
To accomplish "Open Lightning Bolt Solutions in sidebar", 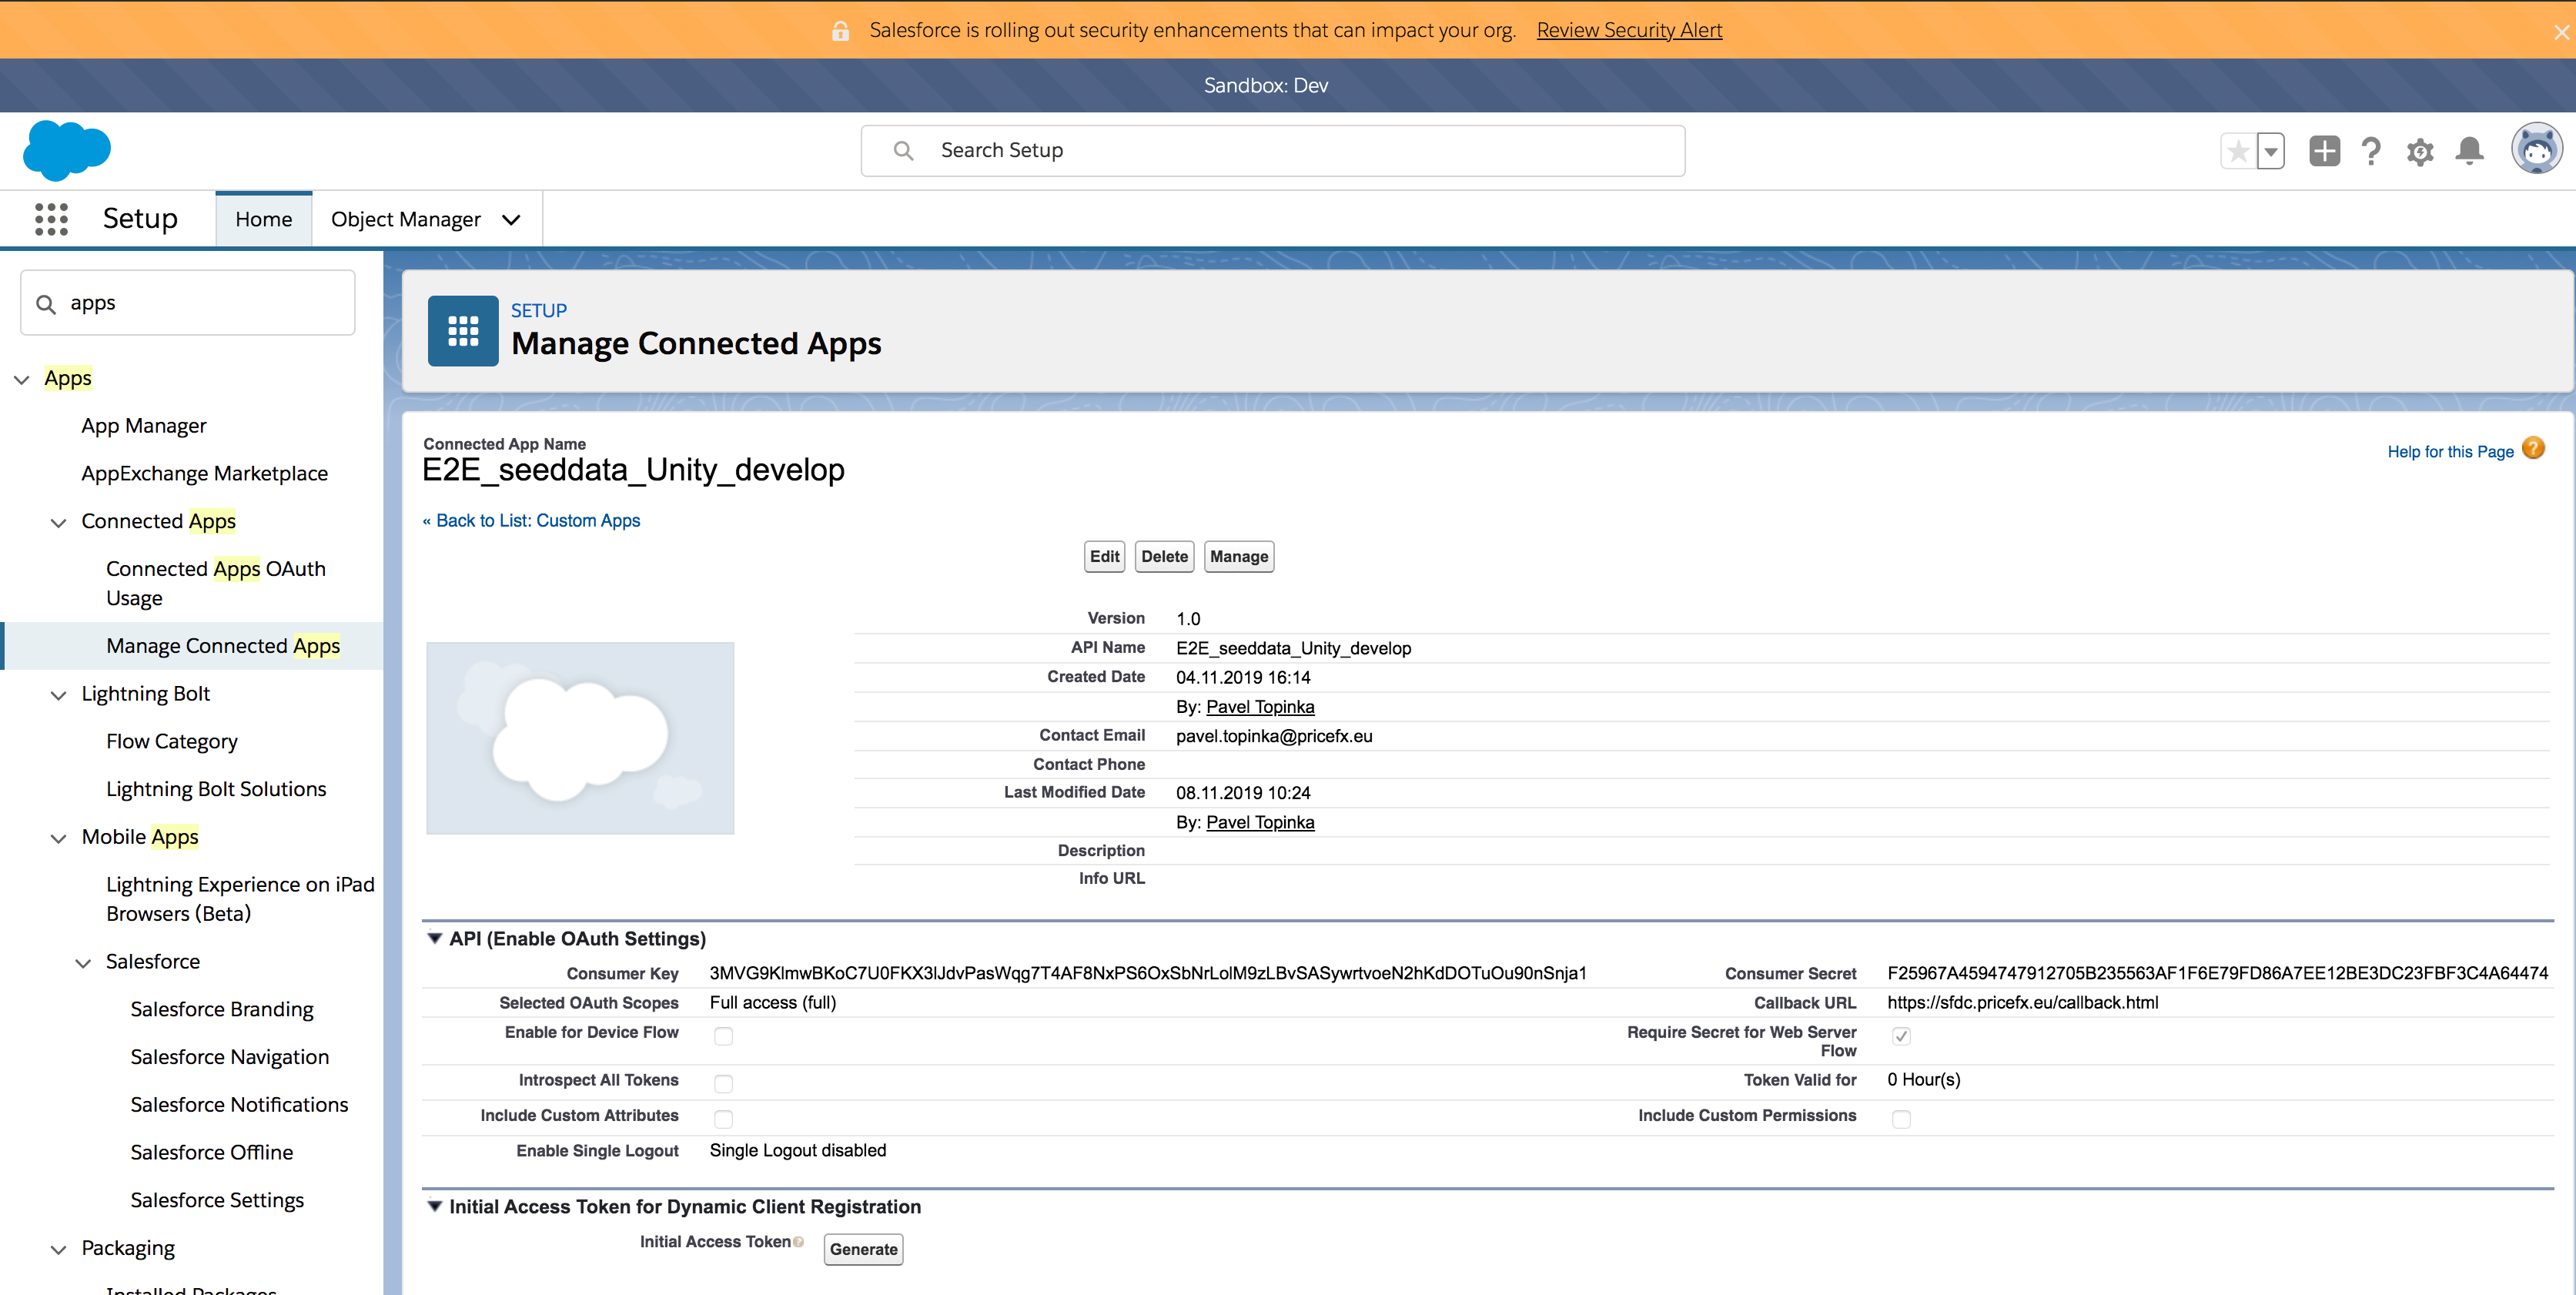I will pos(216,789).
